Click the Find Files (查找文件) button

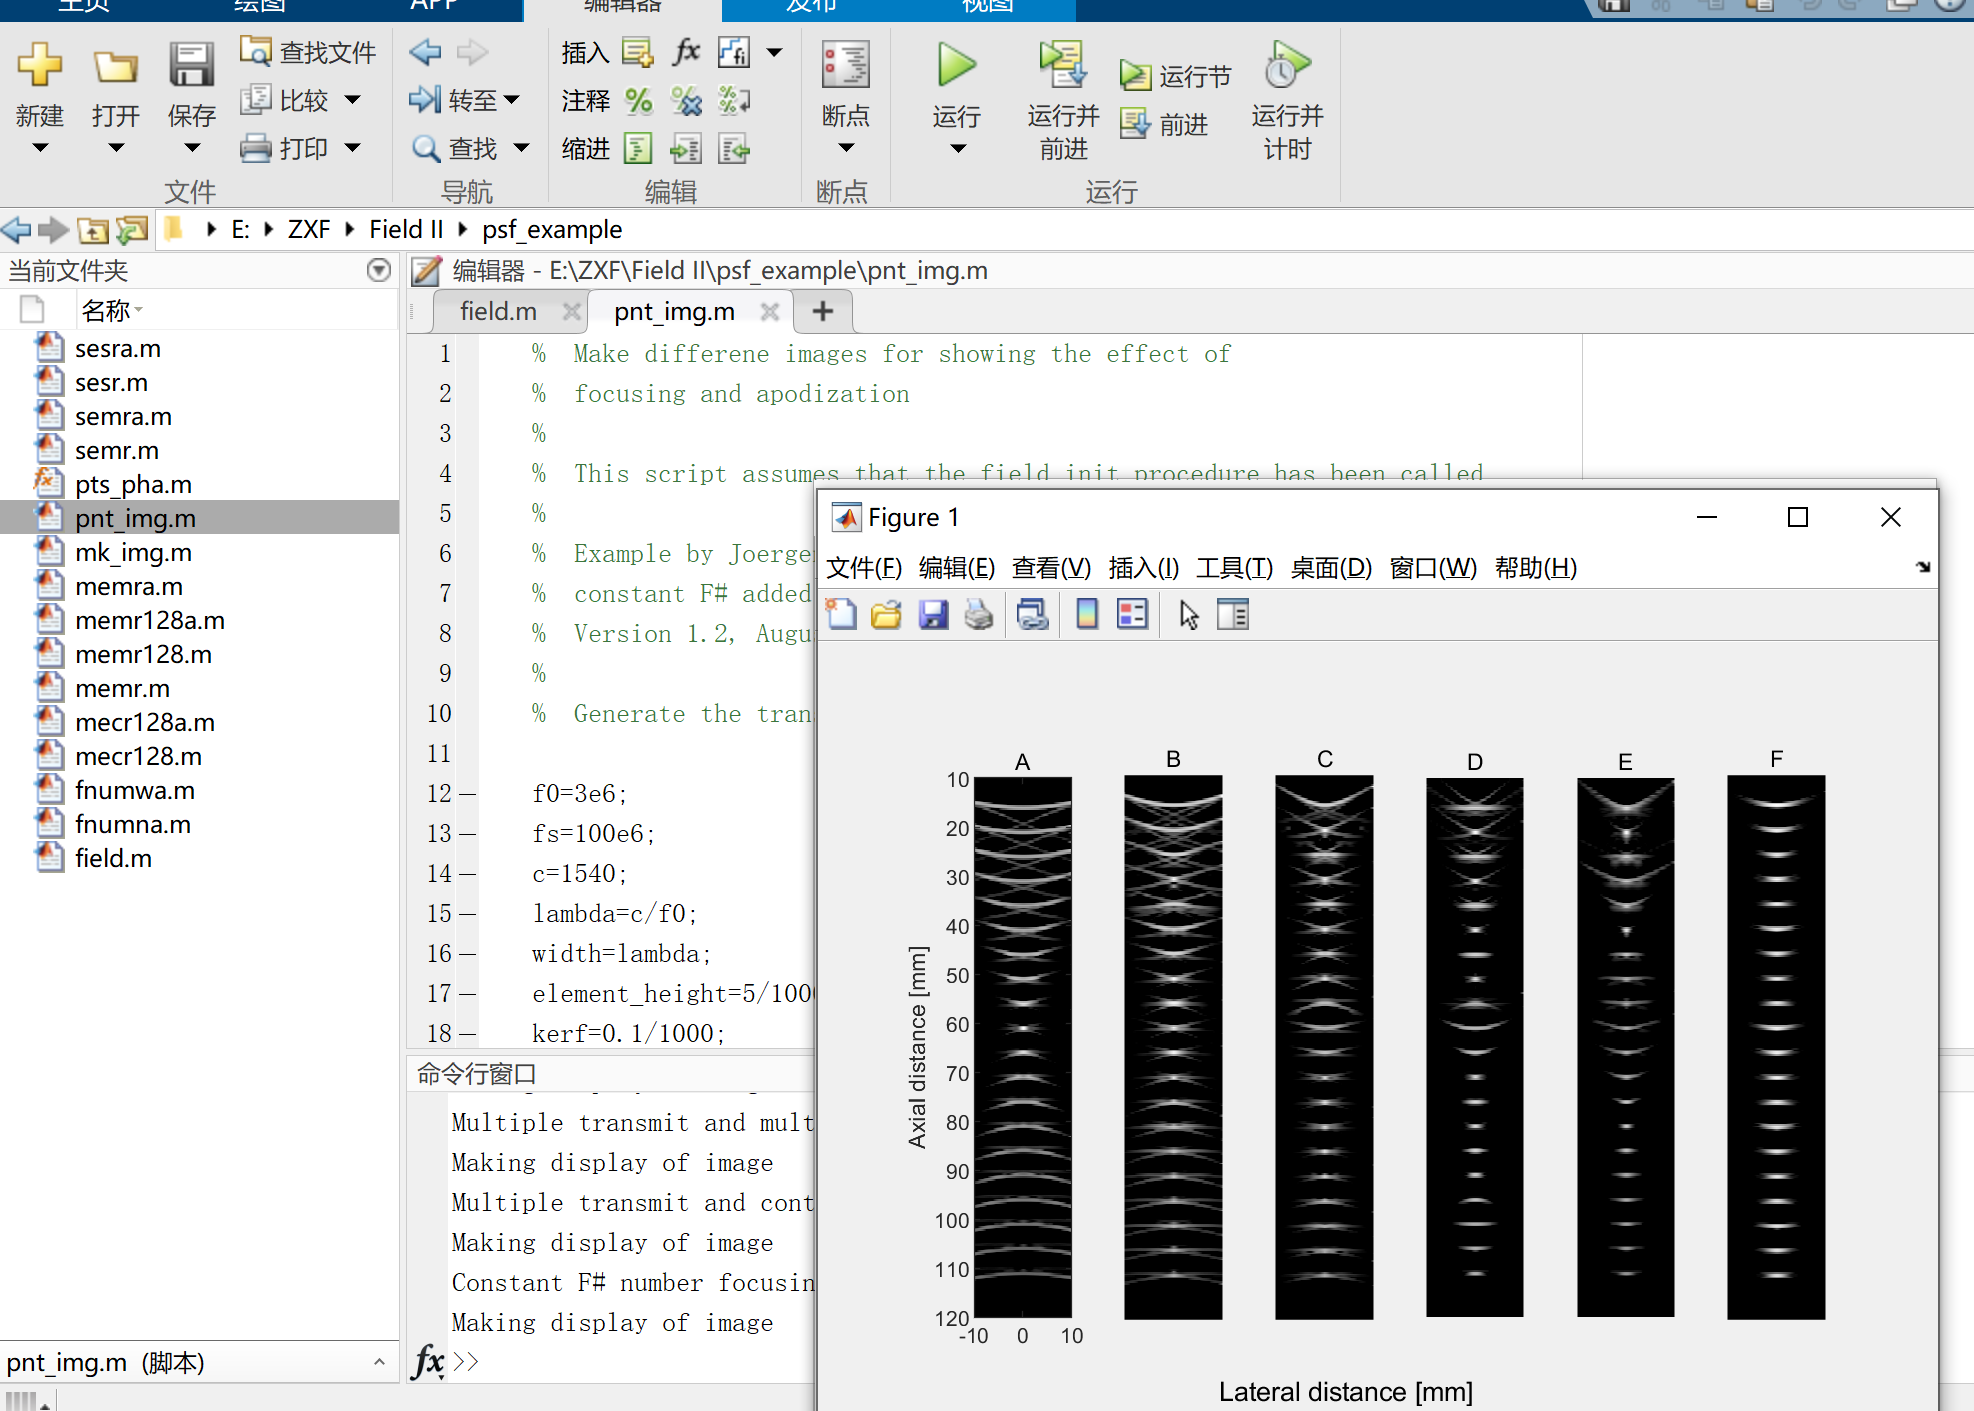pyautogui.click(x=308, y=52)
